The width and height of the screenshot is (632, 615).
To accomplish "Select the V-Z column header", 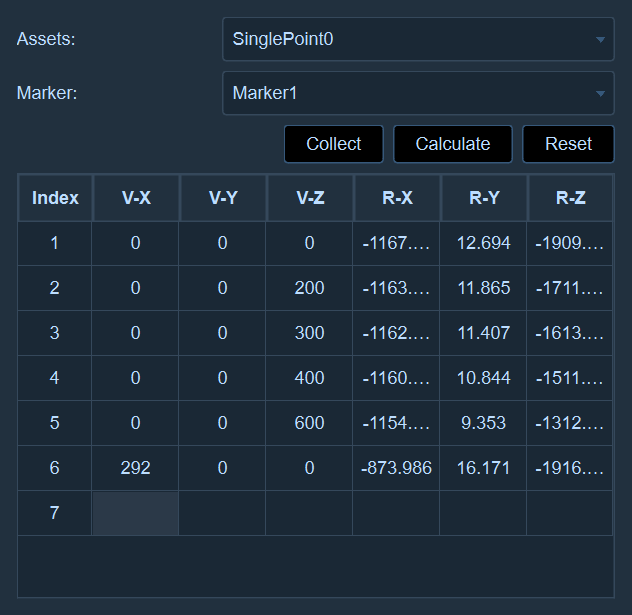I will [310, 198].
